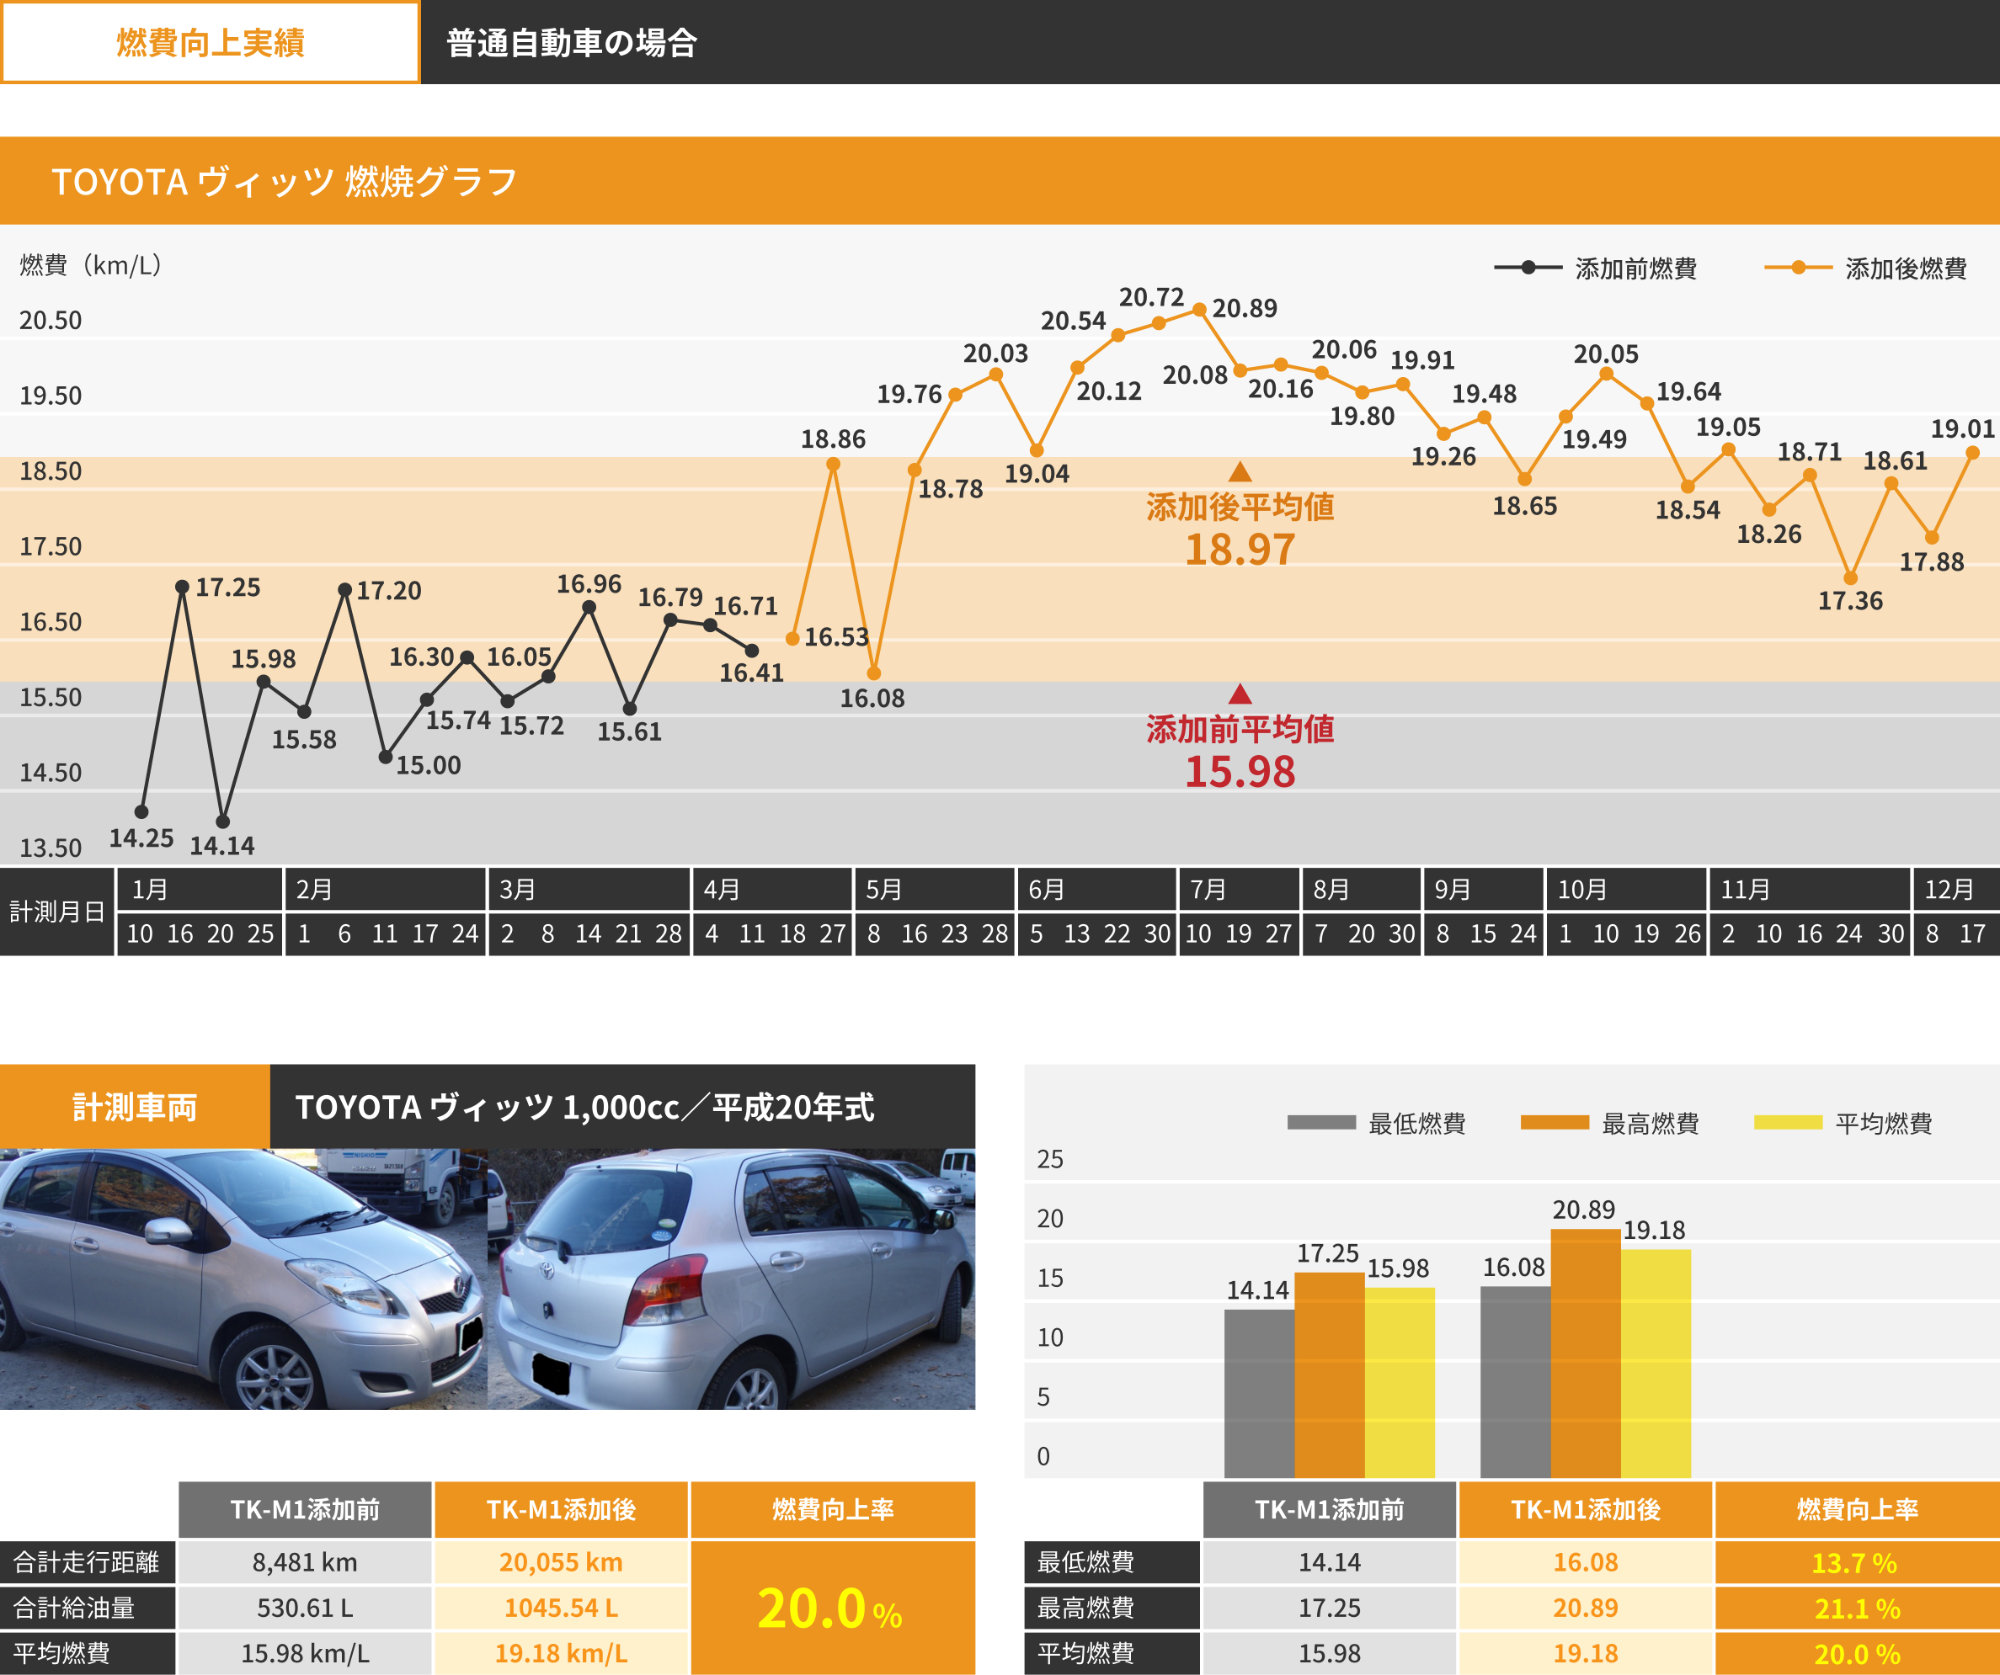Click the 12月 month label on timeline
Image resolution: width=2000 pixels, height=1675 pixels.
1948,889
